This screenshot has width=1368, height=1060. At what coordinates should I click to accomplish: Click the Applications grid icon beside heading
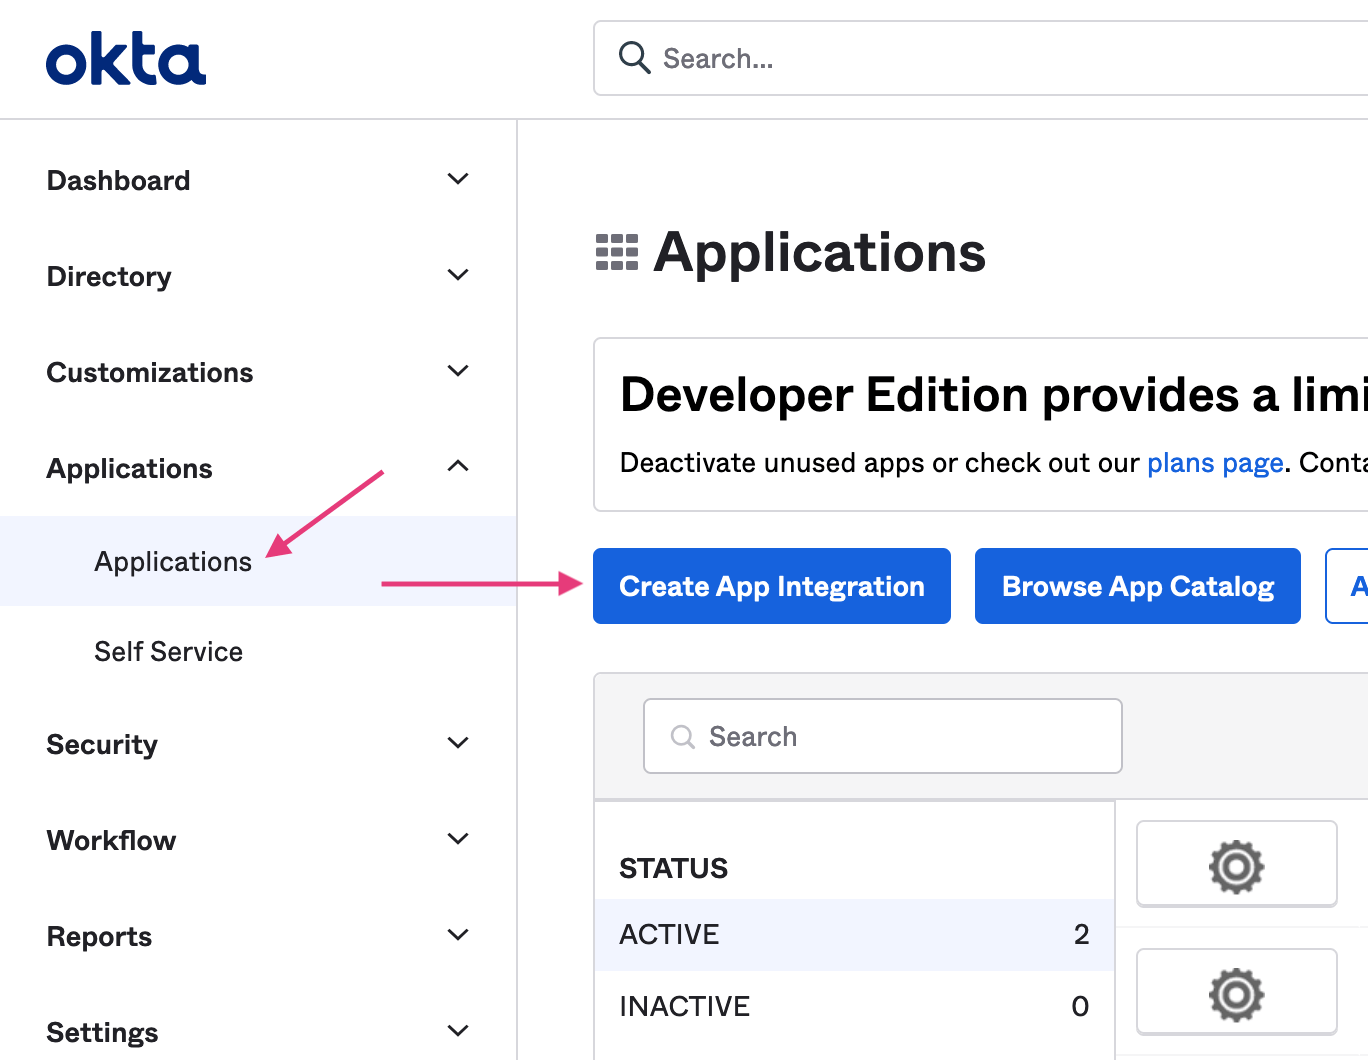617,252
